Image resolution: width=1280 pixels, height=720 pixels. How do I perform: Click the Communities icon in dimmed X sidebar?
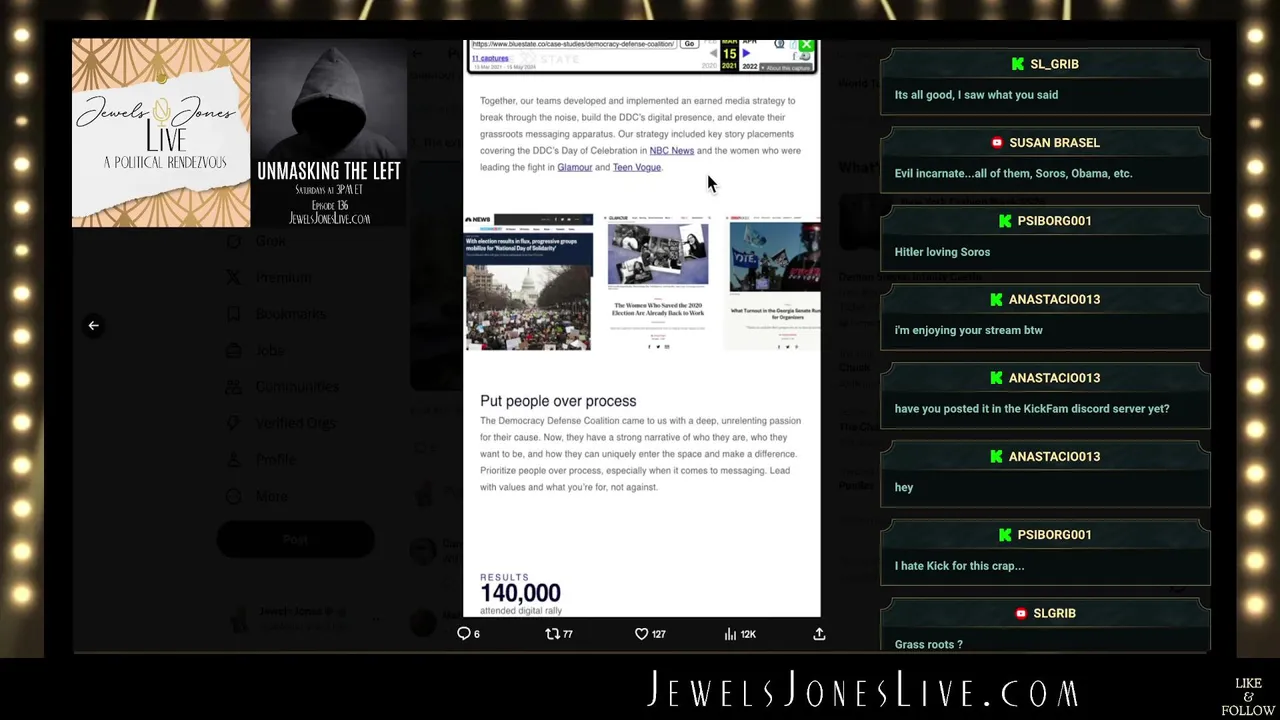[233, 387]
